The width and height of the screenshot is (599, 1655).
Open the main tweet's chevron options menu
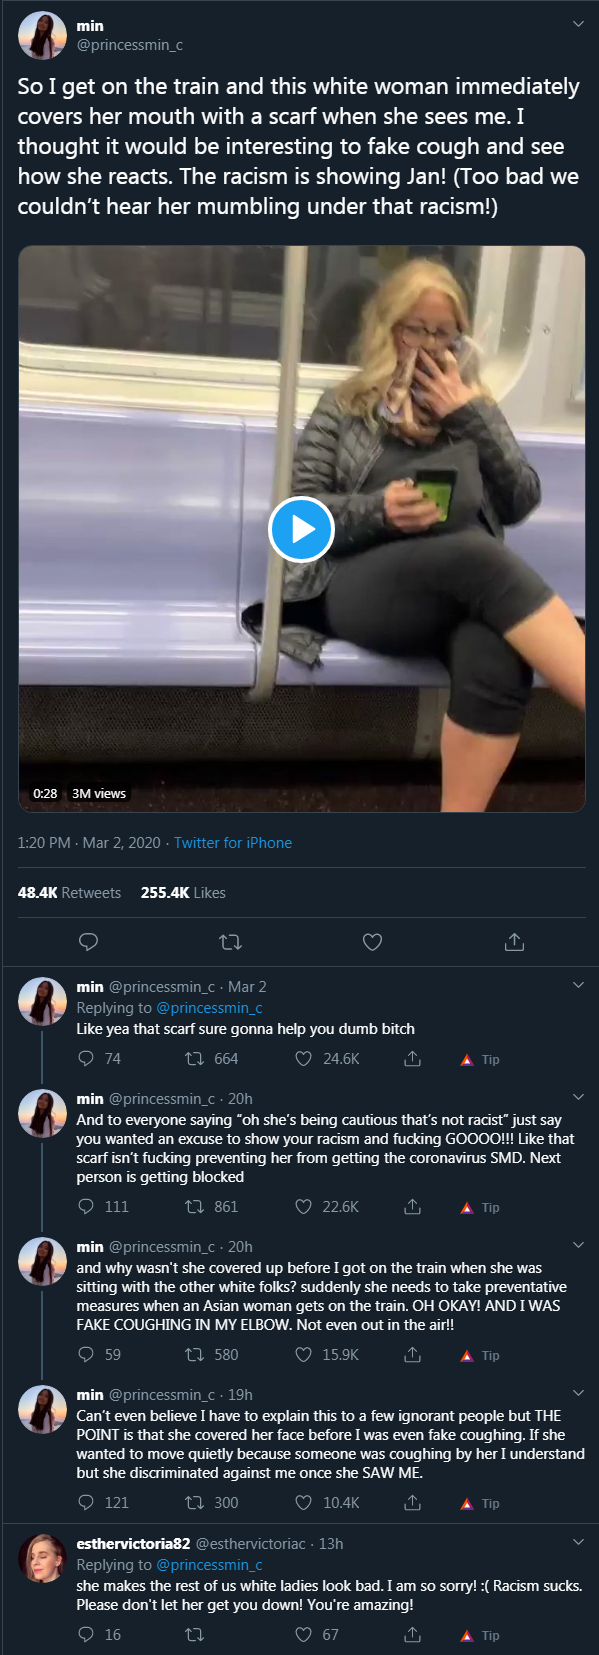(x=578, y=24)
